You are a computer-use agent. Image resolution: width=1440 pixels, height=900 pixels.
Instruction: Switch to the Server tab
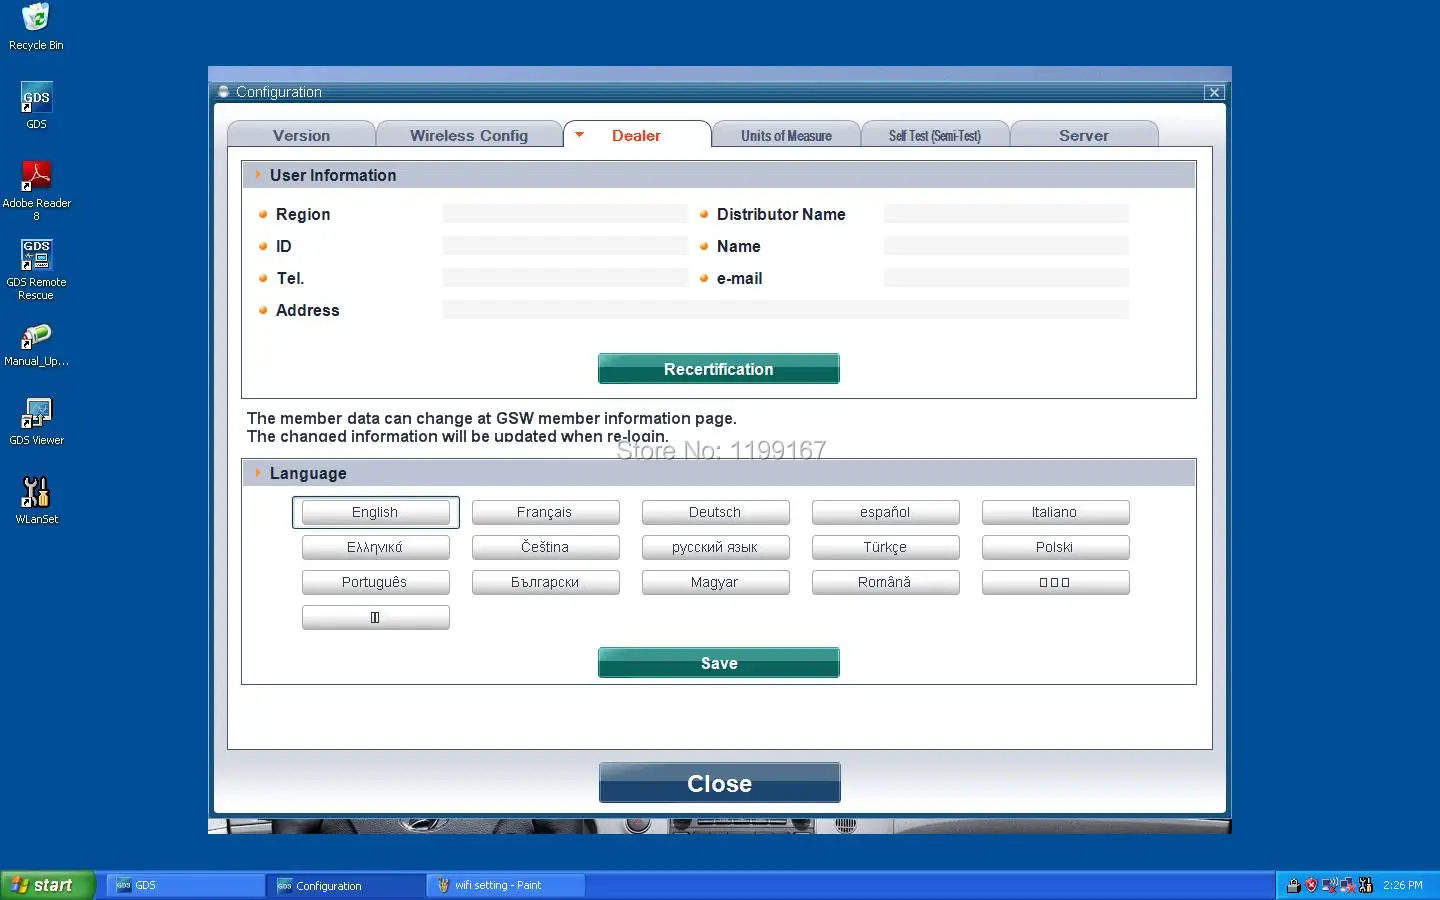point(1084,135)
